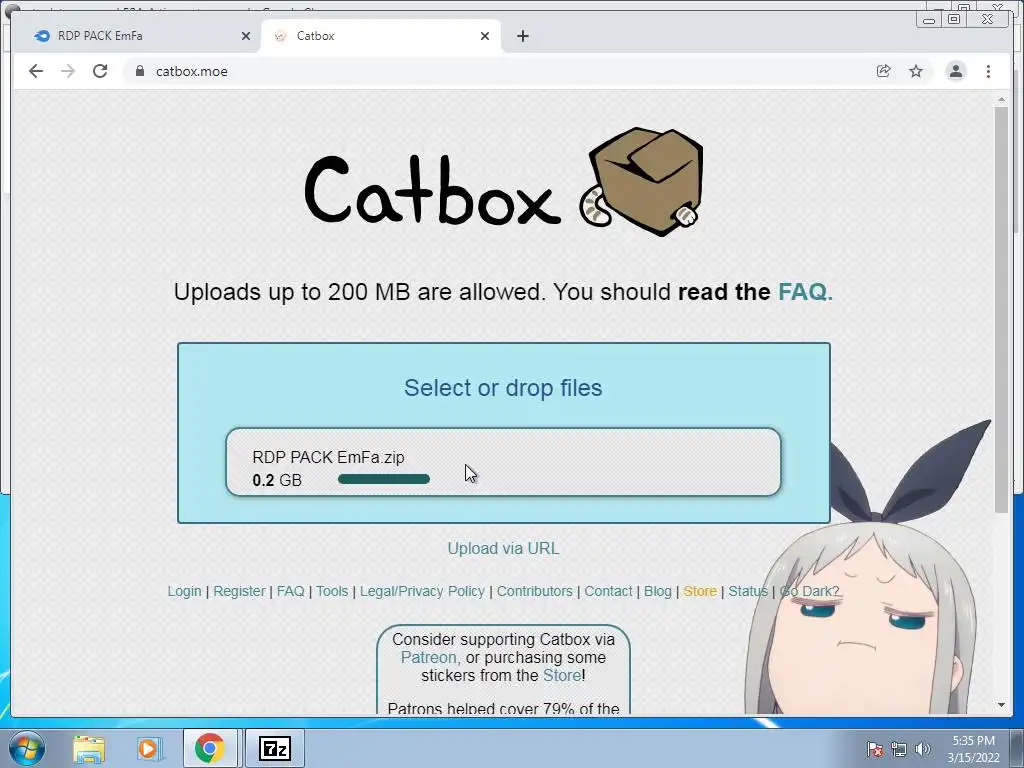Open the share page icon
This screenshot has height=768, width=1024.
coord(884,71)
